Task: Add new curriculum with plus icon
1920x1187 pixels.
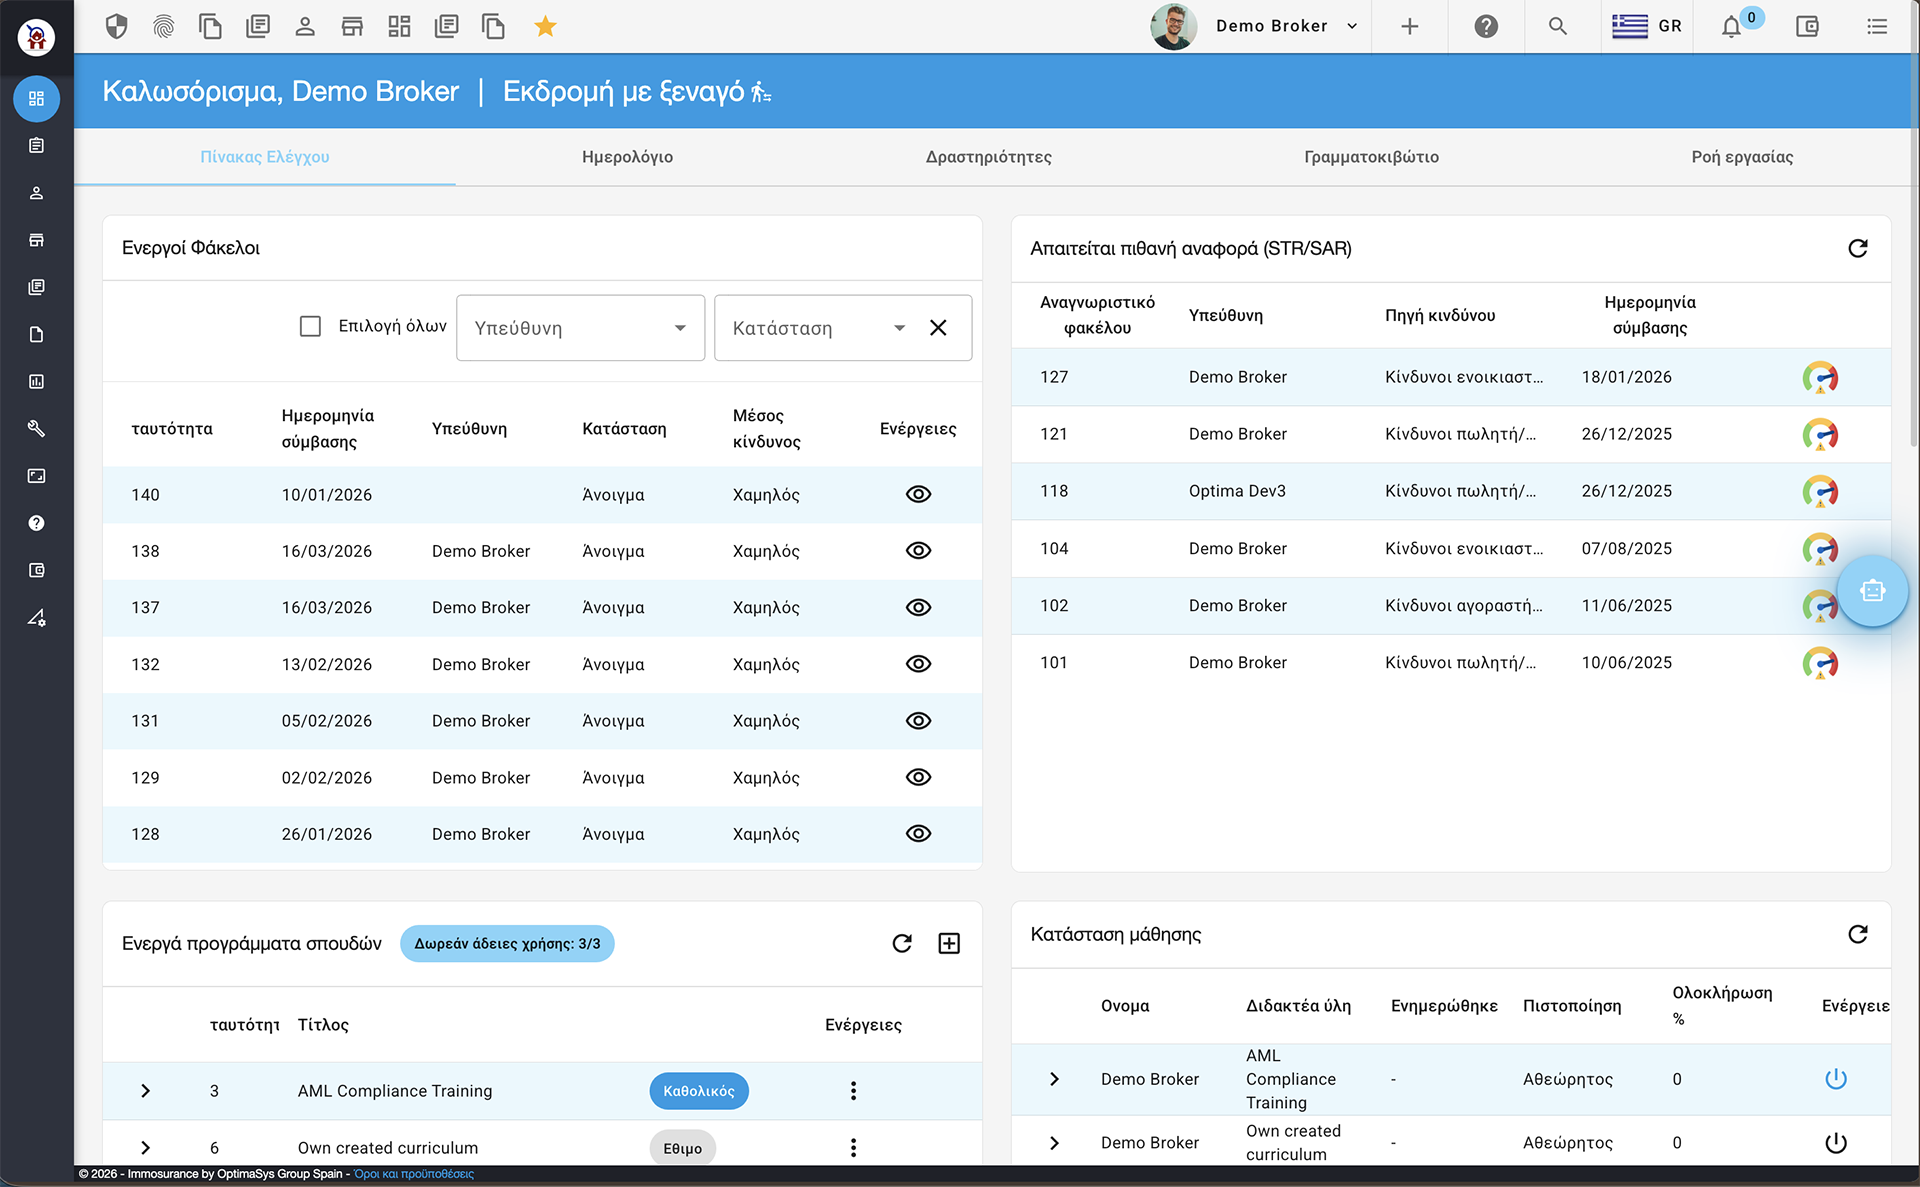Action: (949, 943)
